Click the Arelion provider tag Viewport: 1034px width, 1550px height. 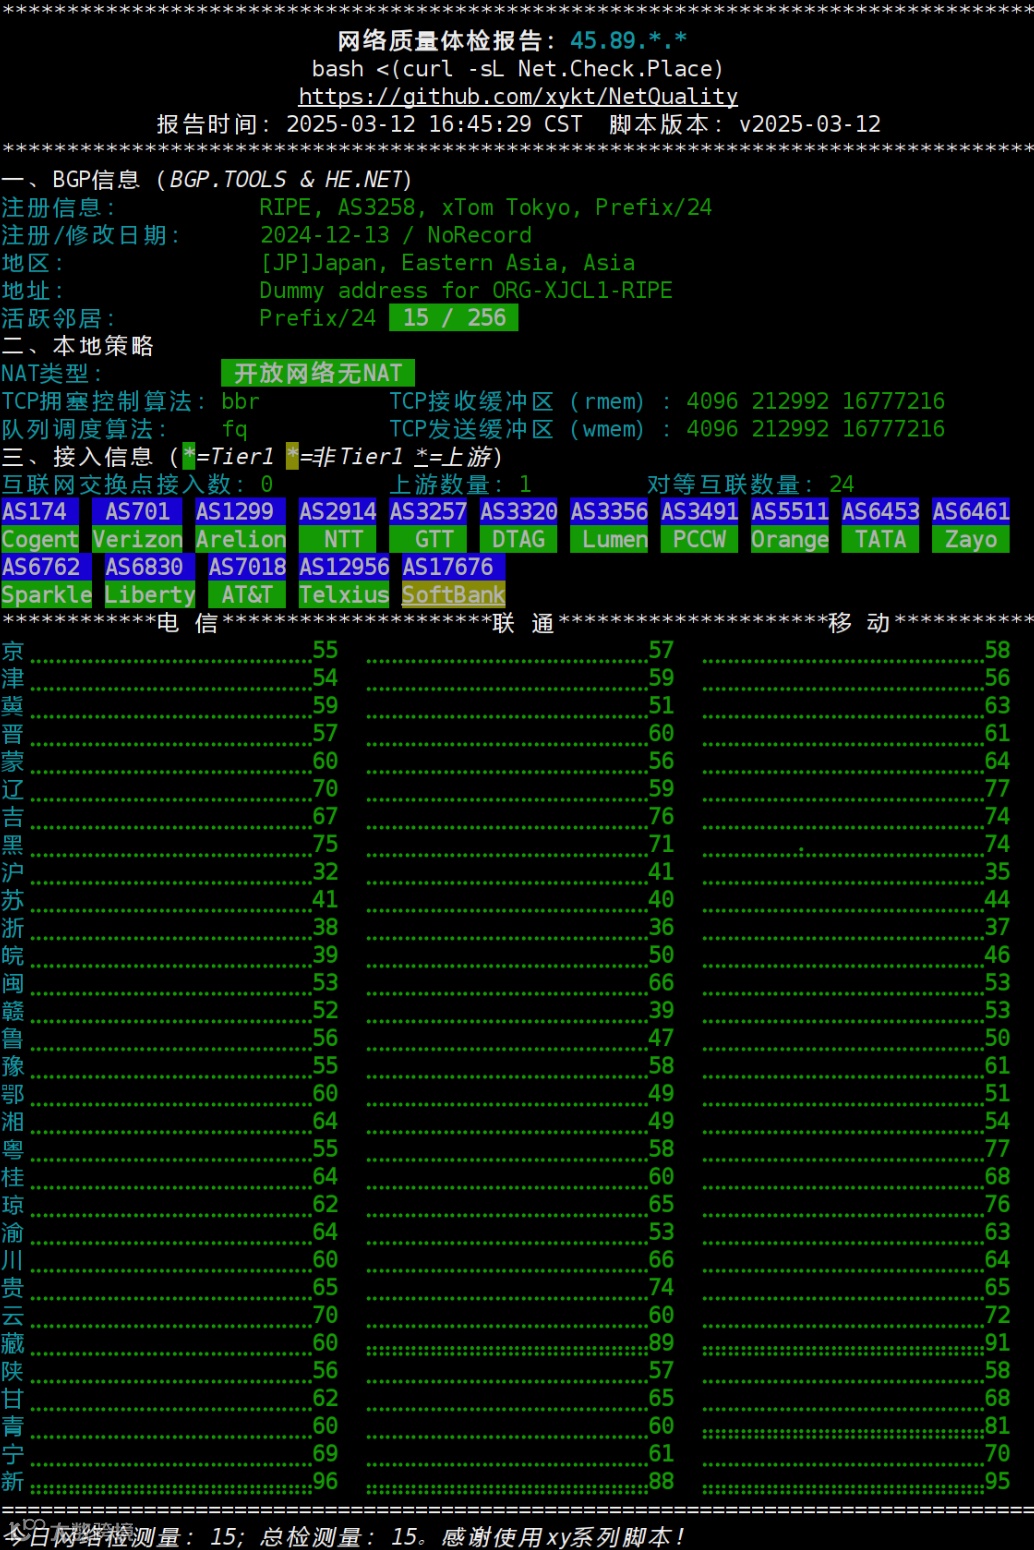click(241, 540)
